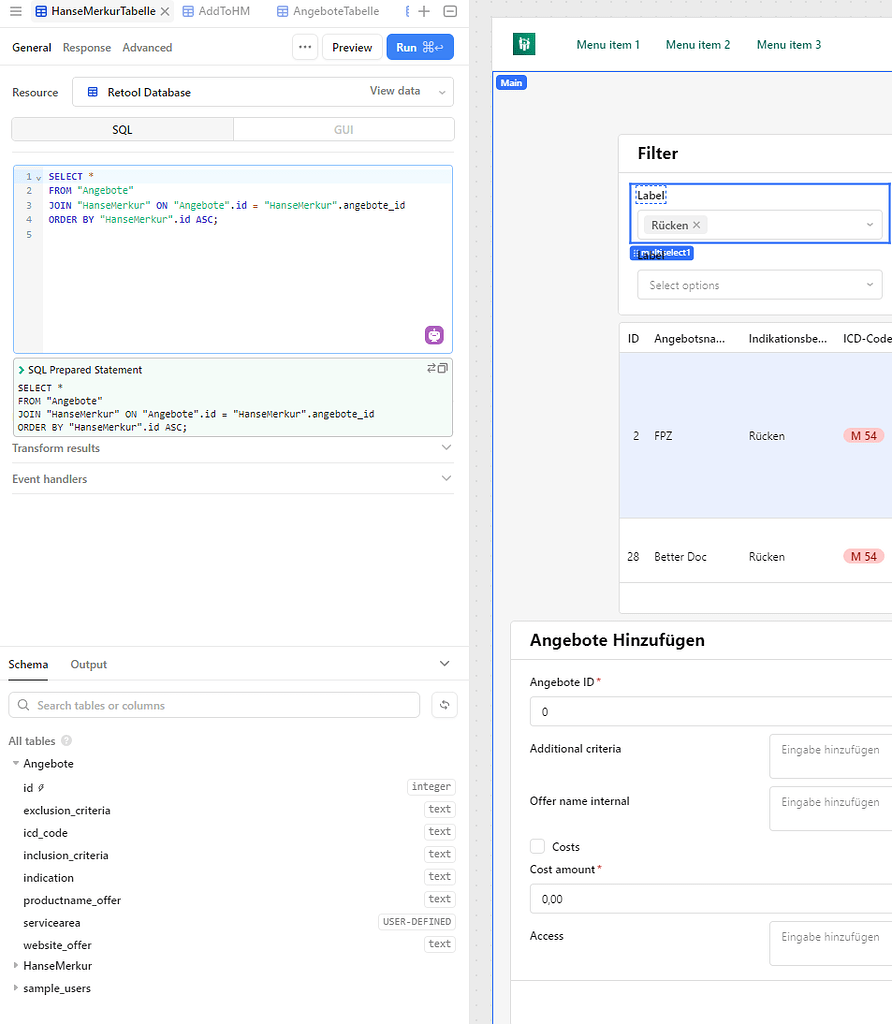Select the Schema tab
892x1024 pixels.
pyautogui.click(x=28, y=664)
